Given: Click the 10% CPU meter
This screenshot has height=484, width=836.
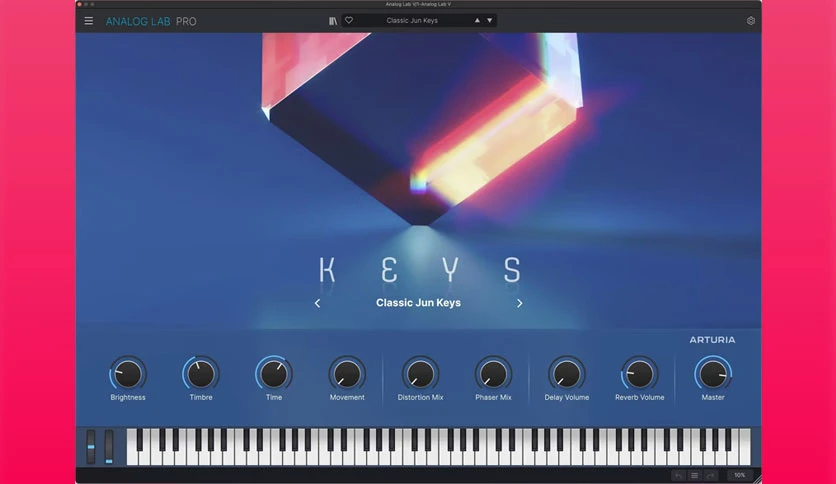Looking at the screenshot, I should point(739,475).
